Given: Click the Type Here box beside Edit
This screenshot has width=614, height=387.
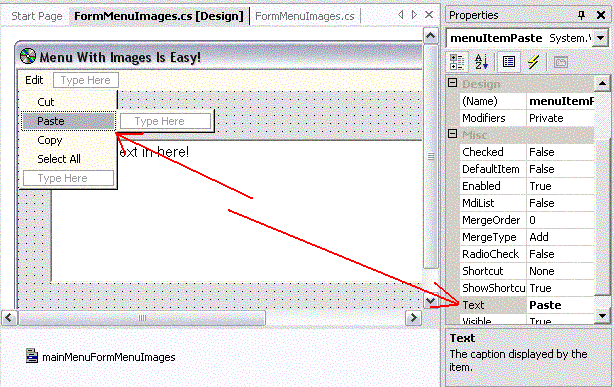Looking at the screenshot, I should [x=86, y=80].
